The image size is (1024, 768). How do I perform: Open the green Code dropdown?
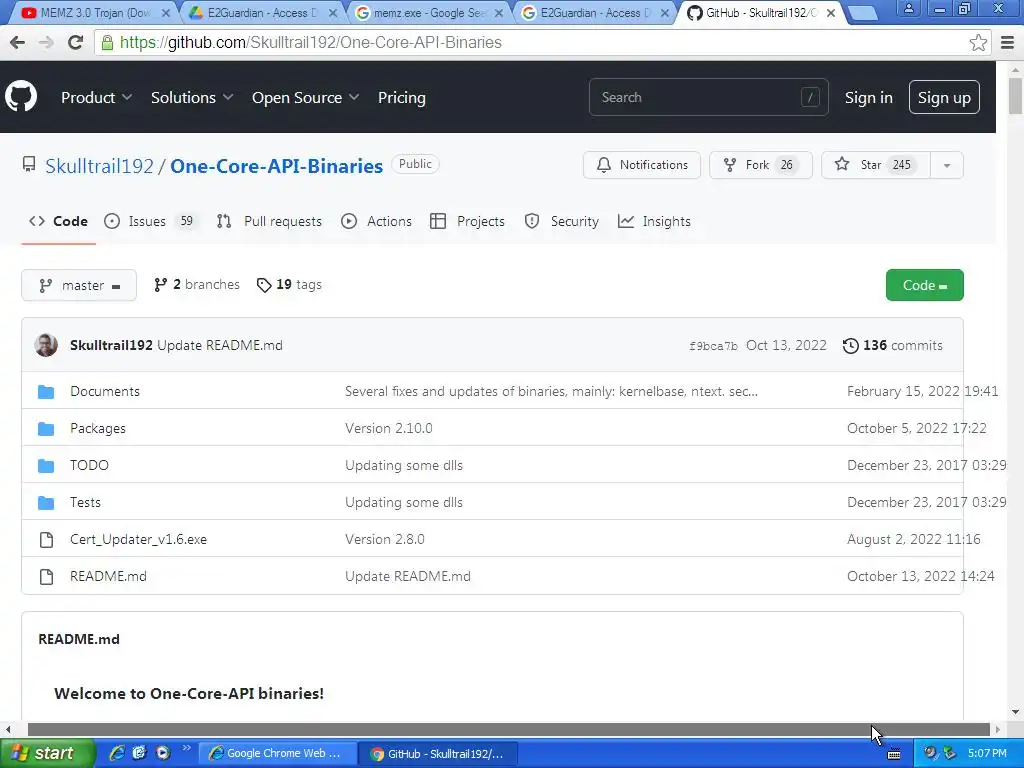(924, 285)
